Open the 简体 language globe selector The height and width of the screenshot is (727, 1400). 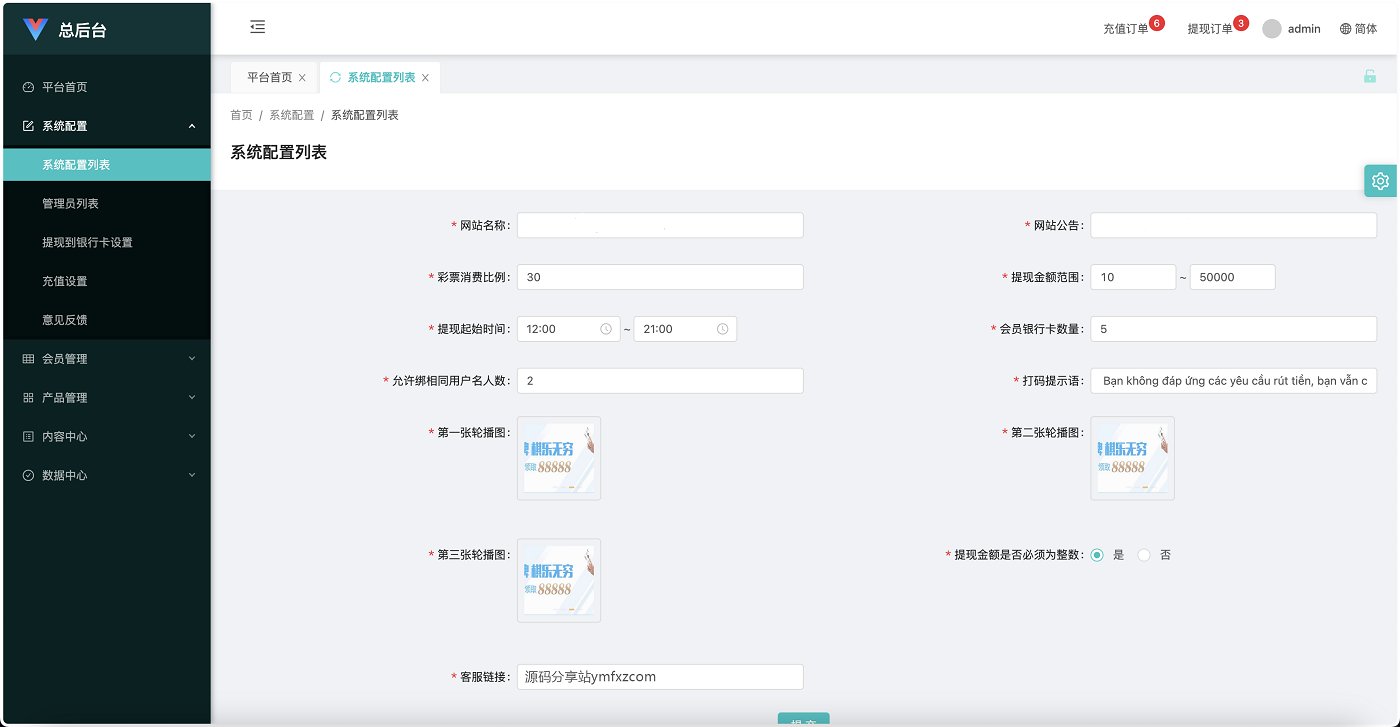click(1358, 29)
